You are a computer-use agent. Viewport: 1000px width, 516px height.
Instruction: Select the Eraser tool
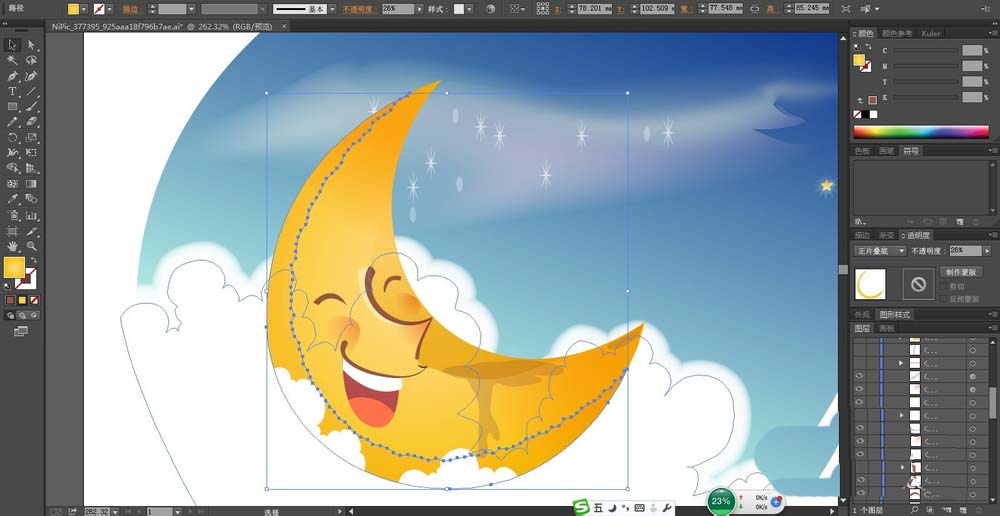pos(31,122)
